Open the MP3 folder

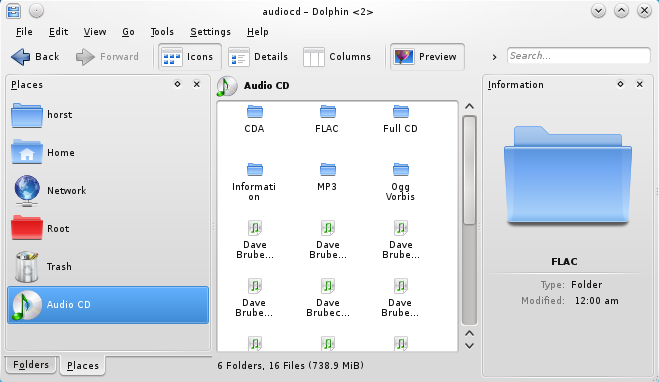pyautogui.click(x=327, y=177)
